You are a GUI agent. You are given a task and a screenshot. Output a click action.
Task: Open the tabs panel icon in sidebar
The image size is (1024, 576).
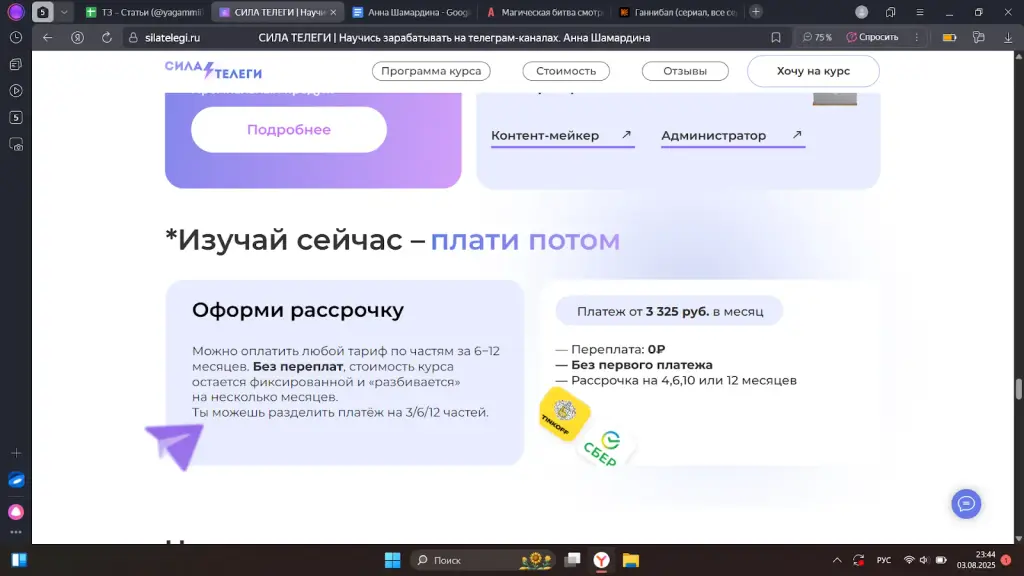tap(16, 64)
